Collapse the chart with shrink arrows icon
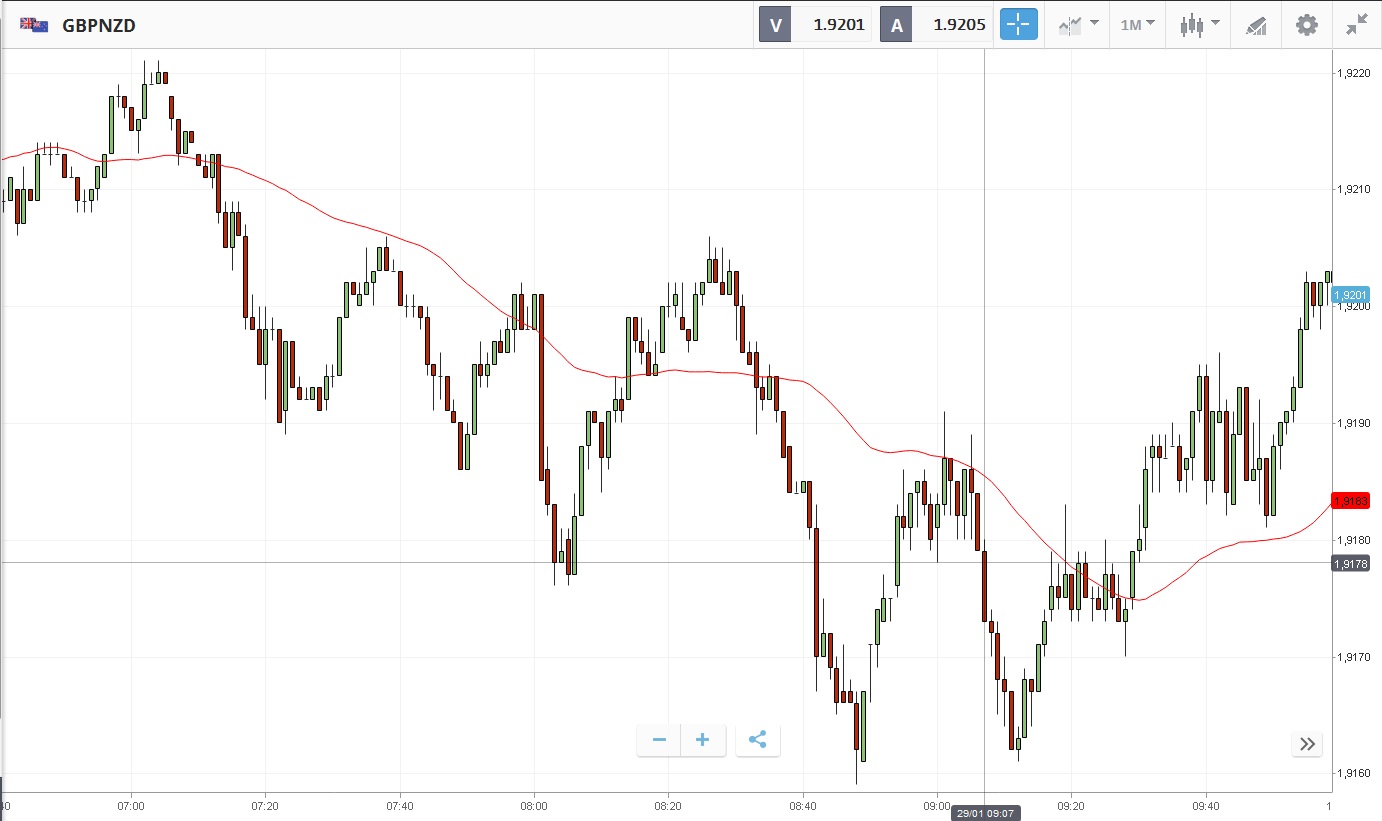Viewport: 1382px width, 821px height. coord(1356,25)
